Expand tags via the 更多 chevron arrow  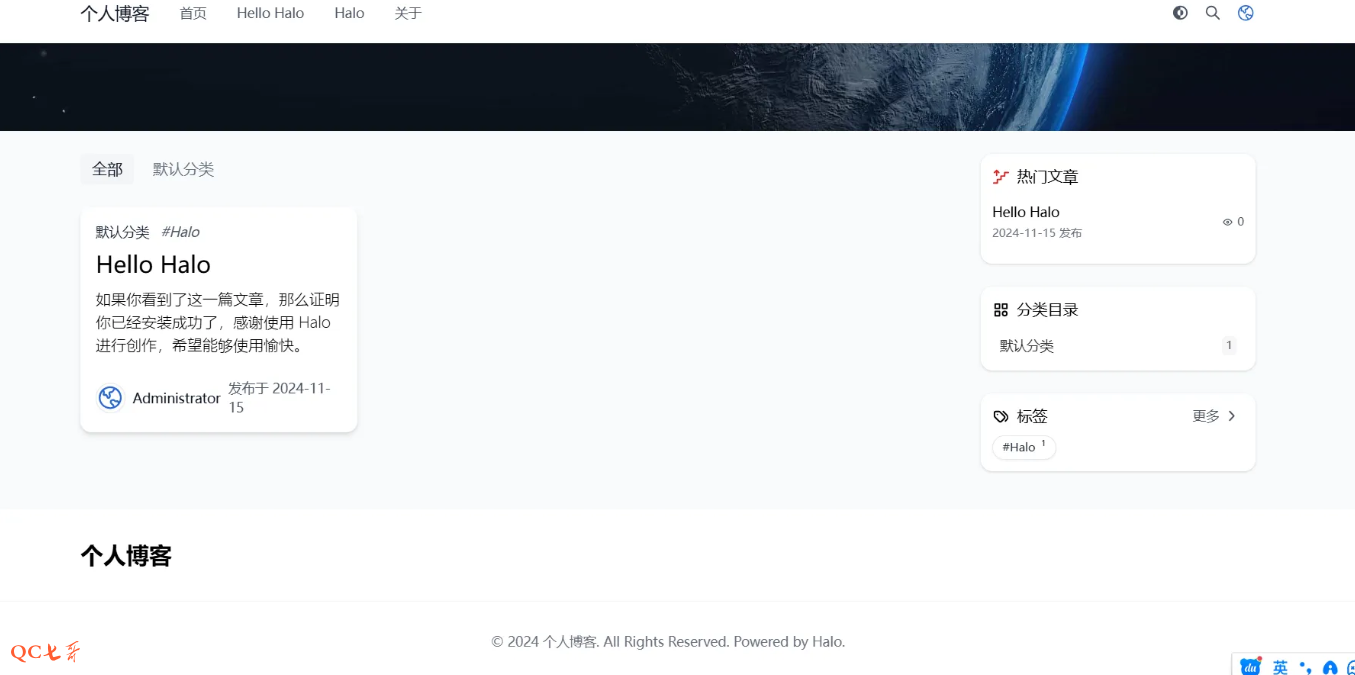coord(1232,416)
